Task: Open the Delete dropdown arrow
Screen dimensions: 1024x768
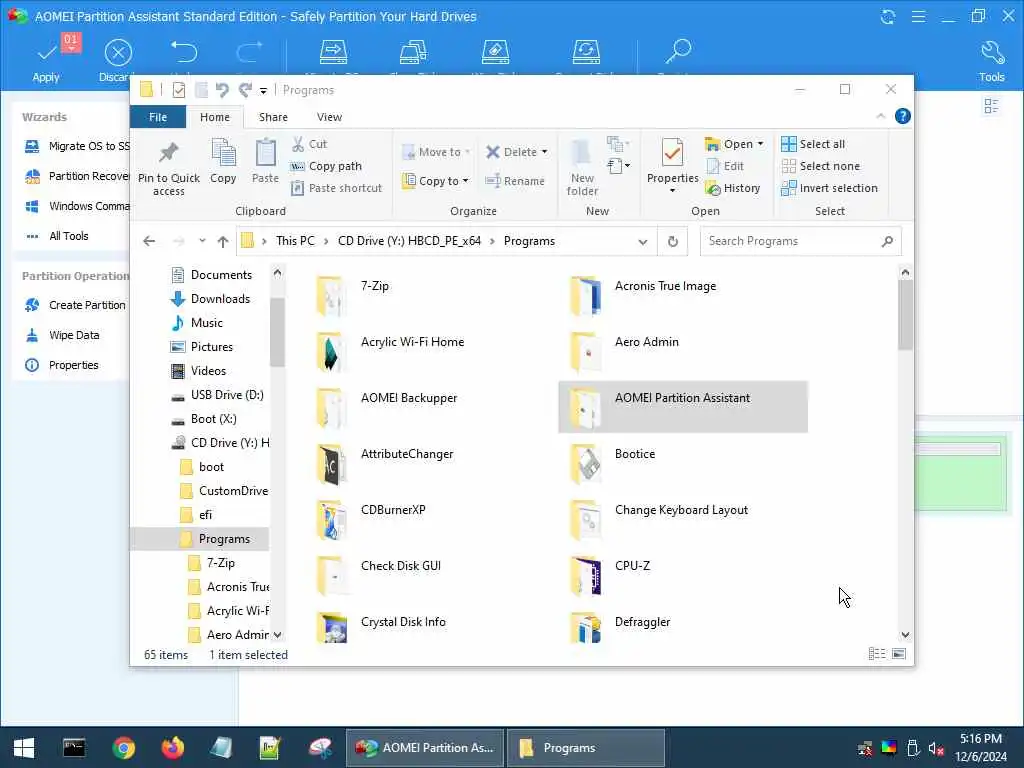Action: (544, 152)
